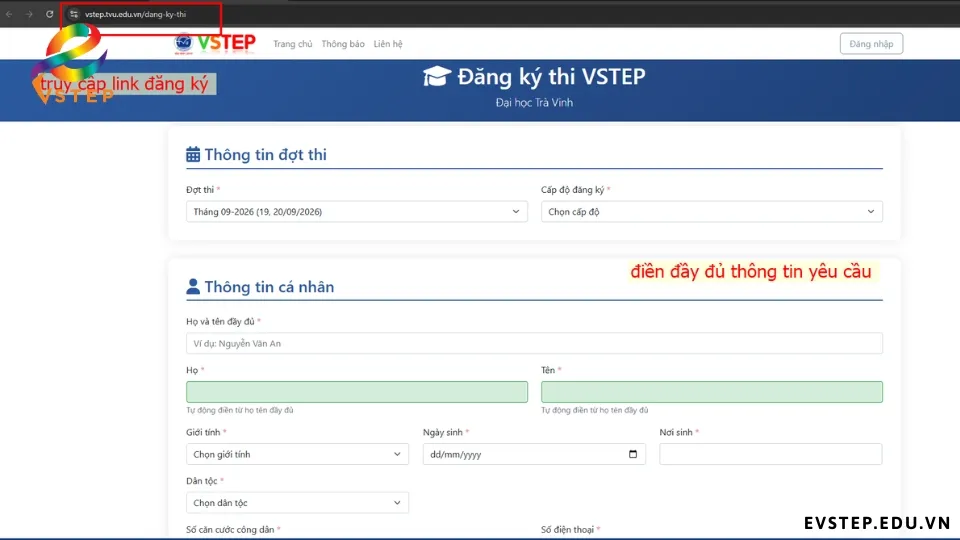The height and width of the screenshot is (540, 960).
Task: Click the Ngày sinh date field
Action: [534, 454]
